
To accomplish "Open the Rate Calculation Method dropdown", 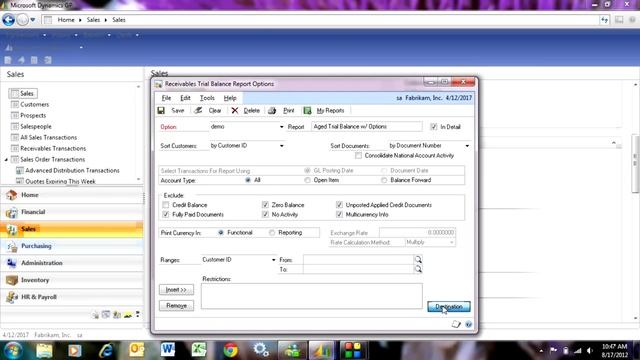I will pos(451,242).
